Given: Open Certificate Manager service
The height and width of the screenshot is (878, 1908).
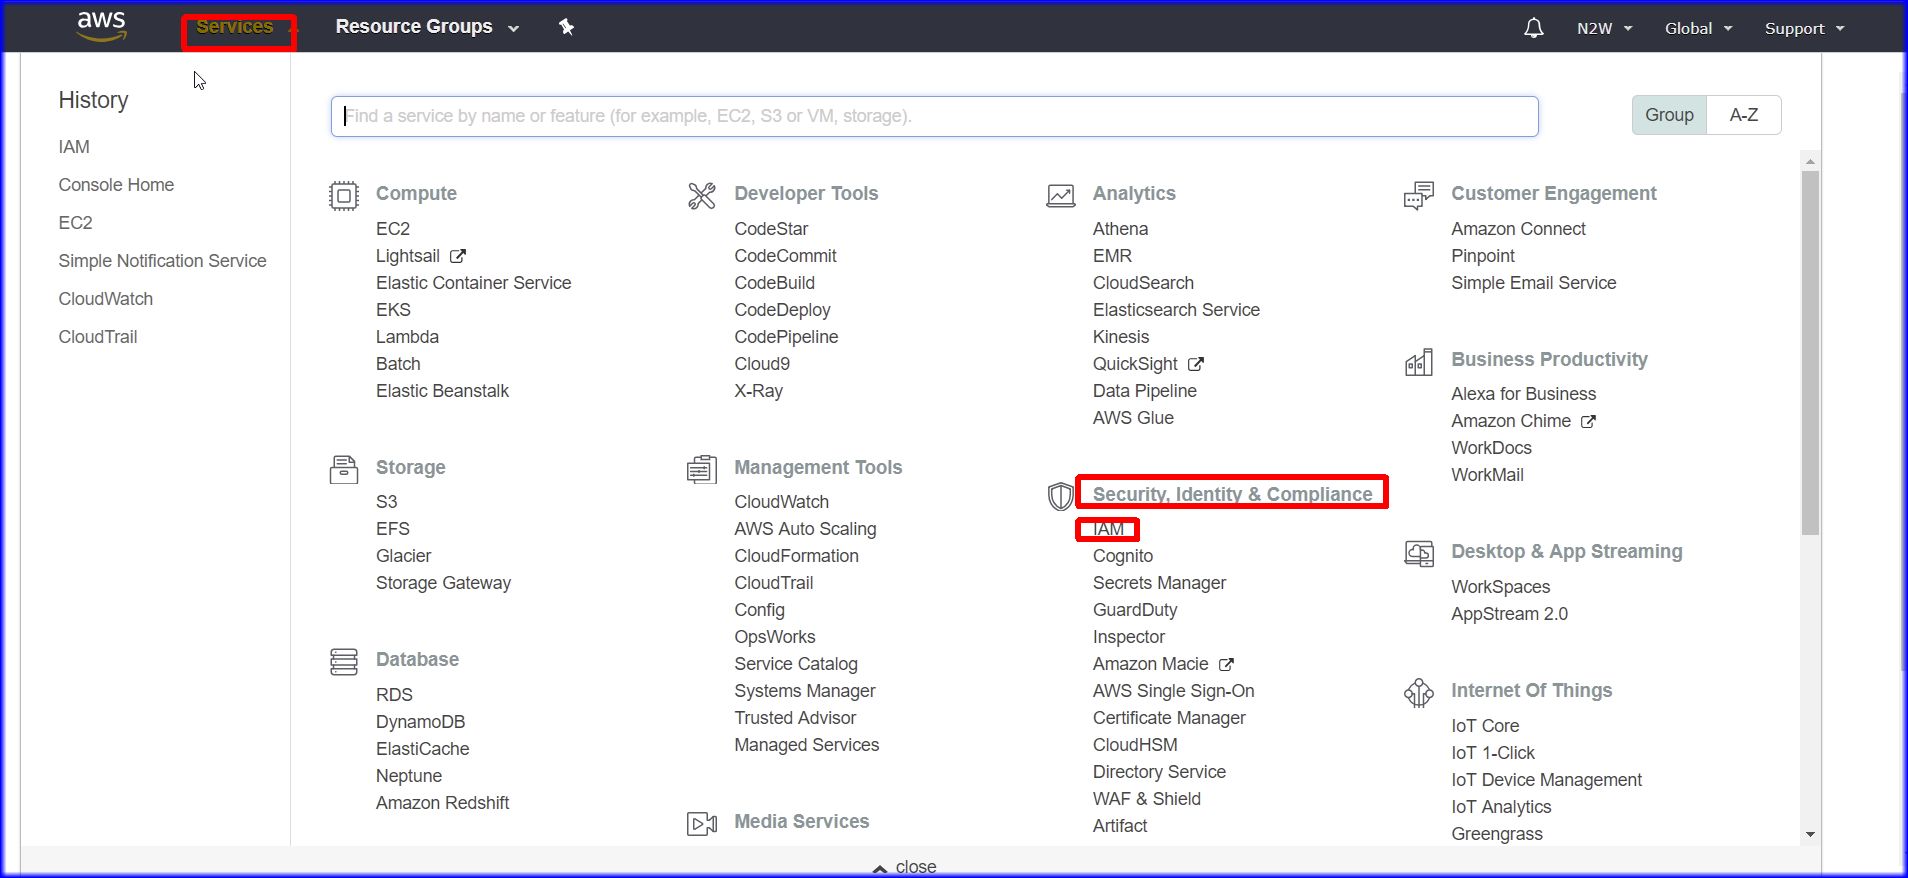Looking at the screenshot, I should point(1169,718).
